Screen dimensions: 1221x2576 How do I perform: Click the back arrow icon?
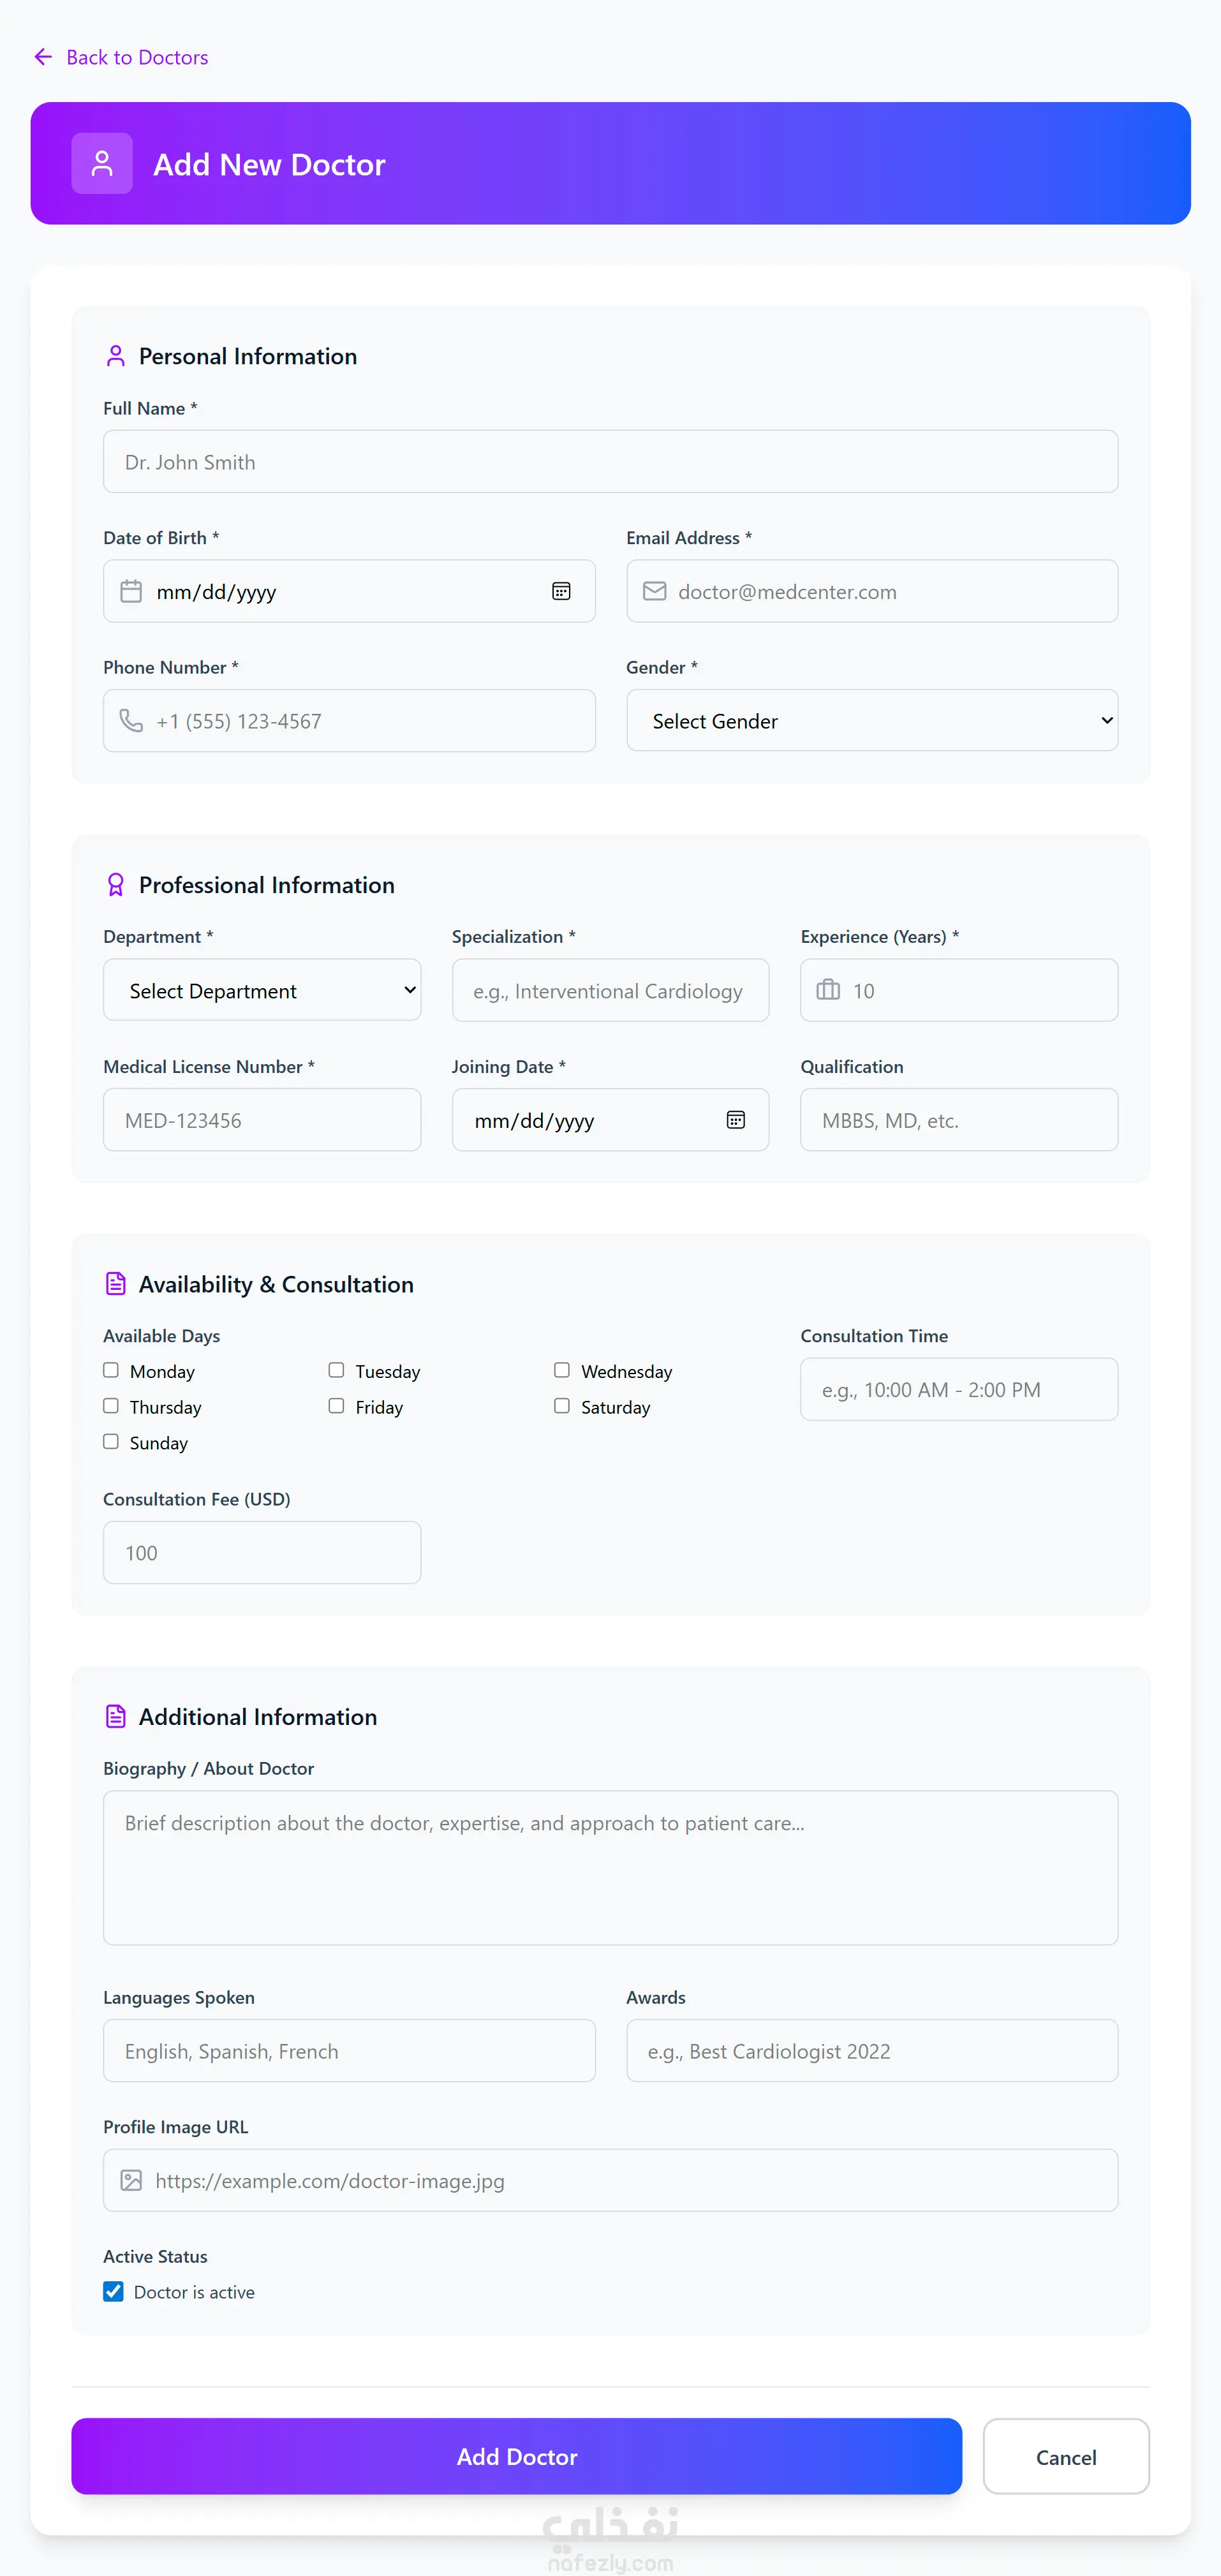click(x=43, y=57)
